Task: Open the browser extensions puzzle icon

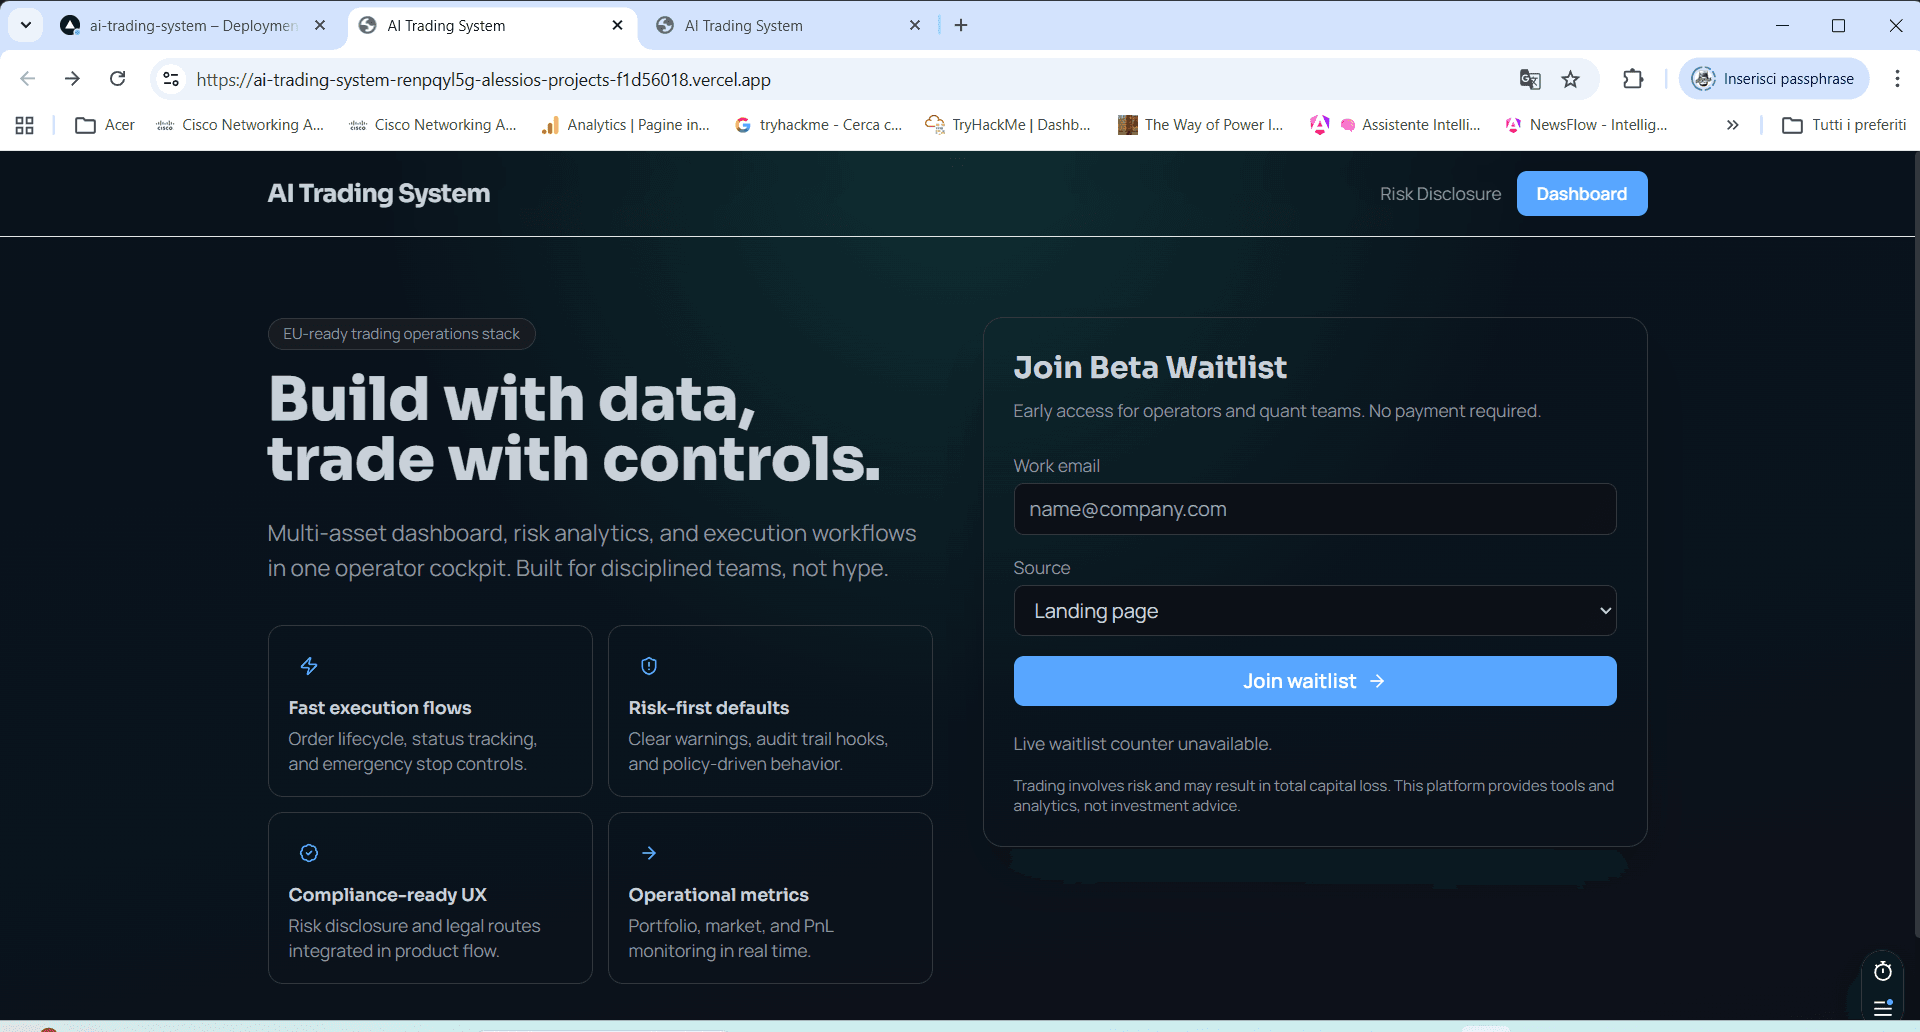Action: click(1632, 79)
